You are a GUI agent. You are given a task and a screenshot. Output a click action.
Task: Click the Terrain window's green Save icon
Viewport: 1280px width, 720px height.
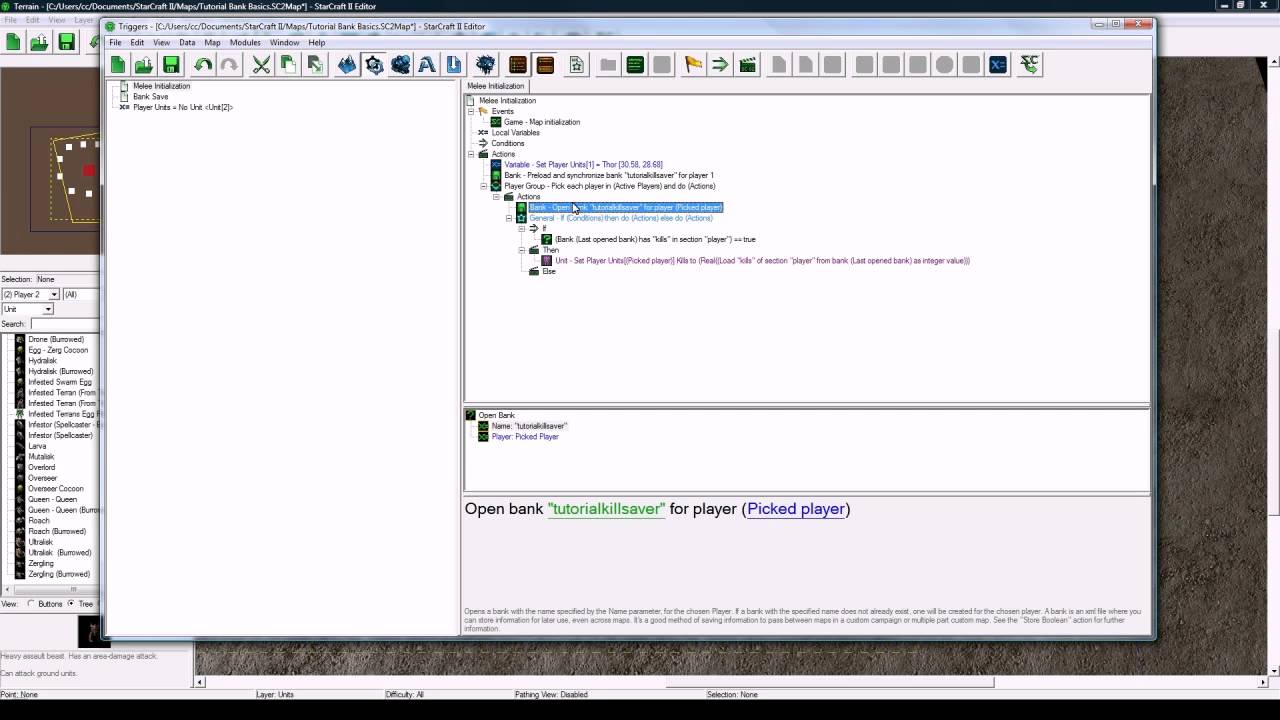pos(66,42)
